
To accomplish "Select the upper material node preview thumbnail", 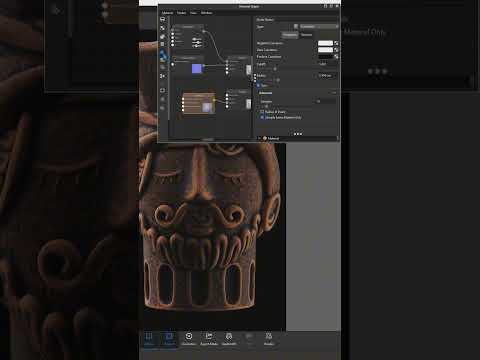I will pos(249,70).
